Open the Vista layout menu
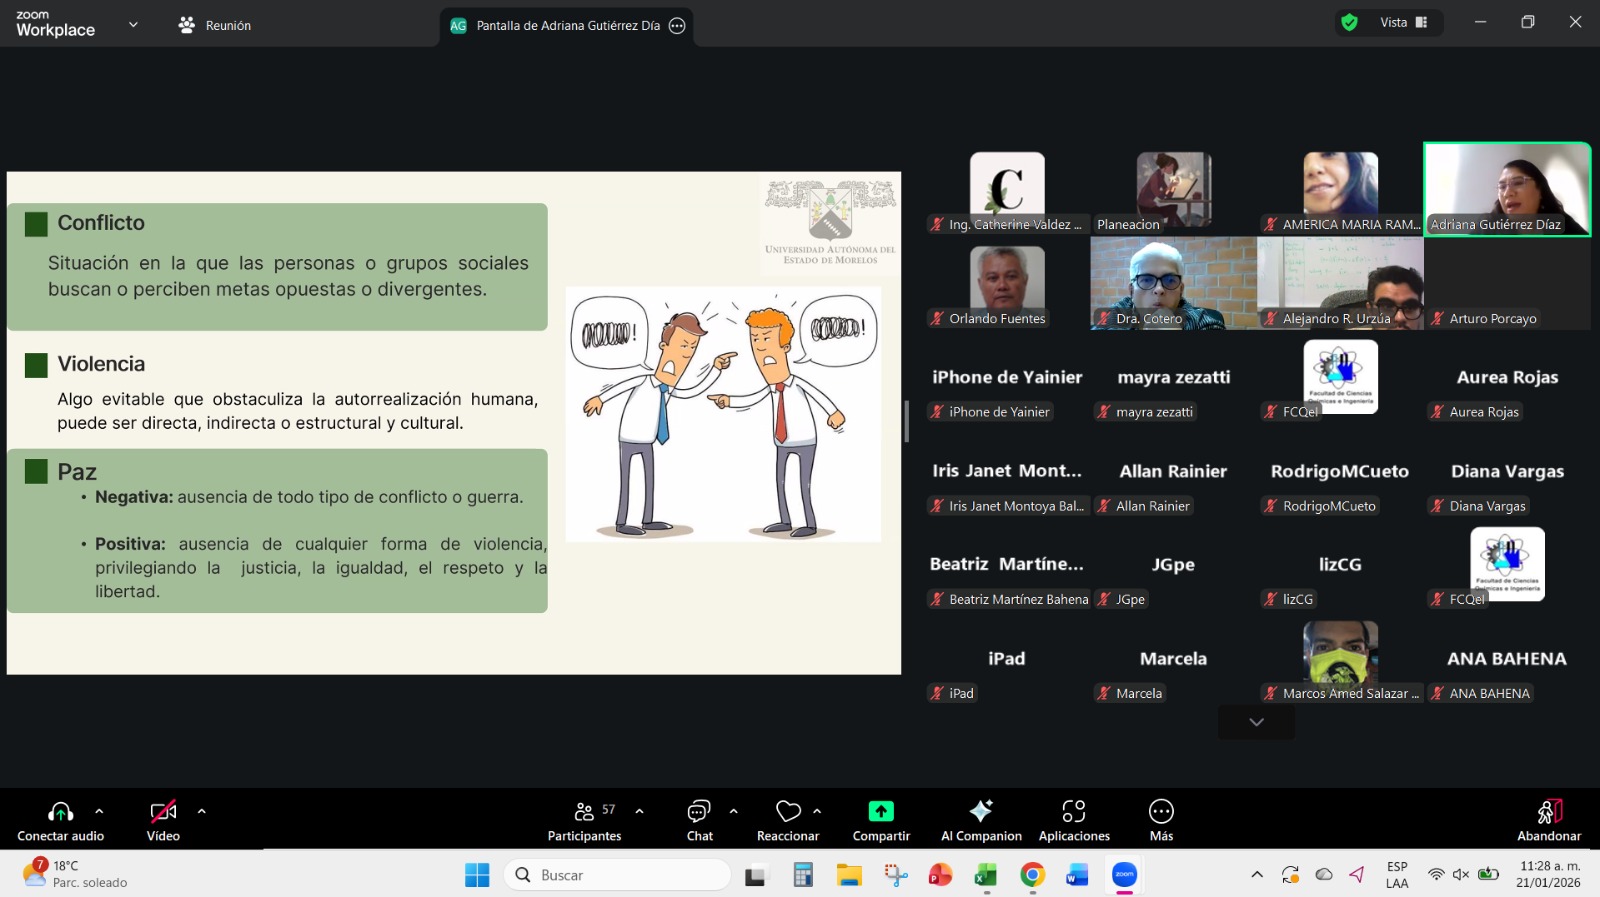This screenshot has height=897, width=1600. [1403, 22]
